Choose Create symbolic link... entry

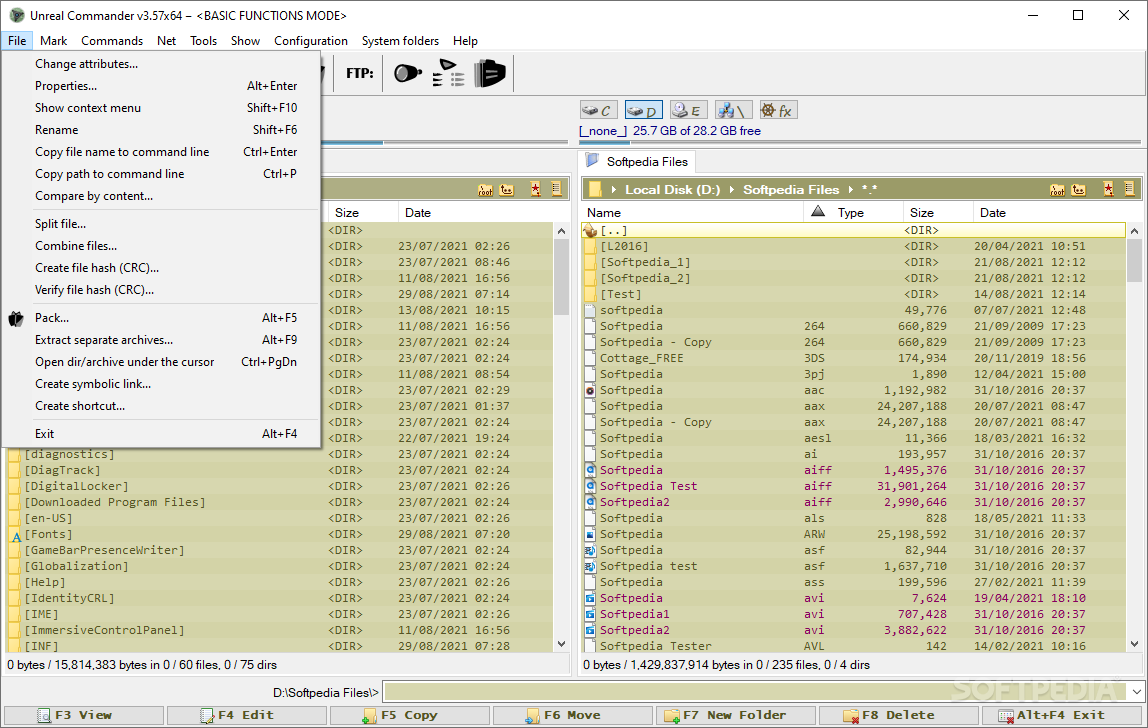(161, 384)
